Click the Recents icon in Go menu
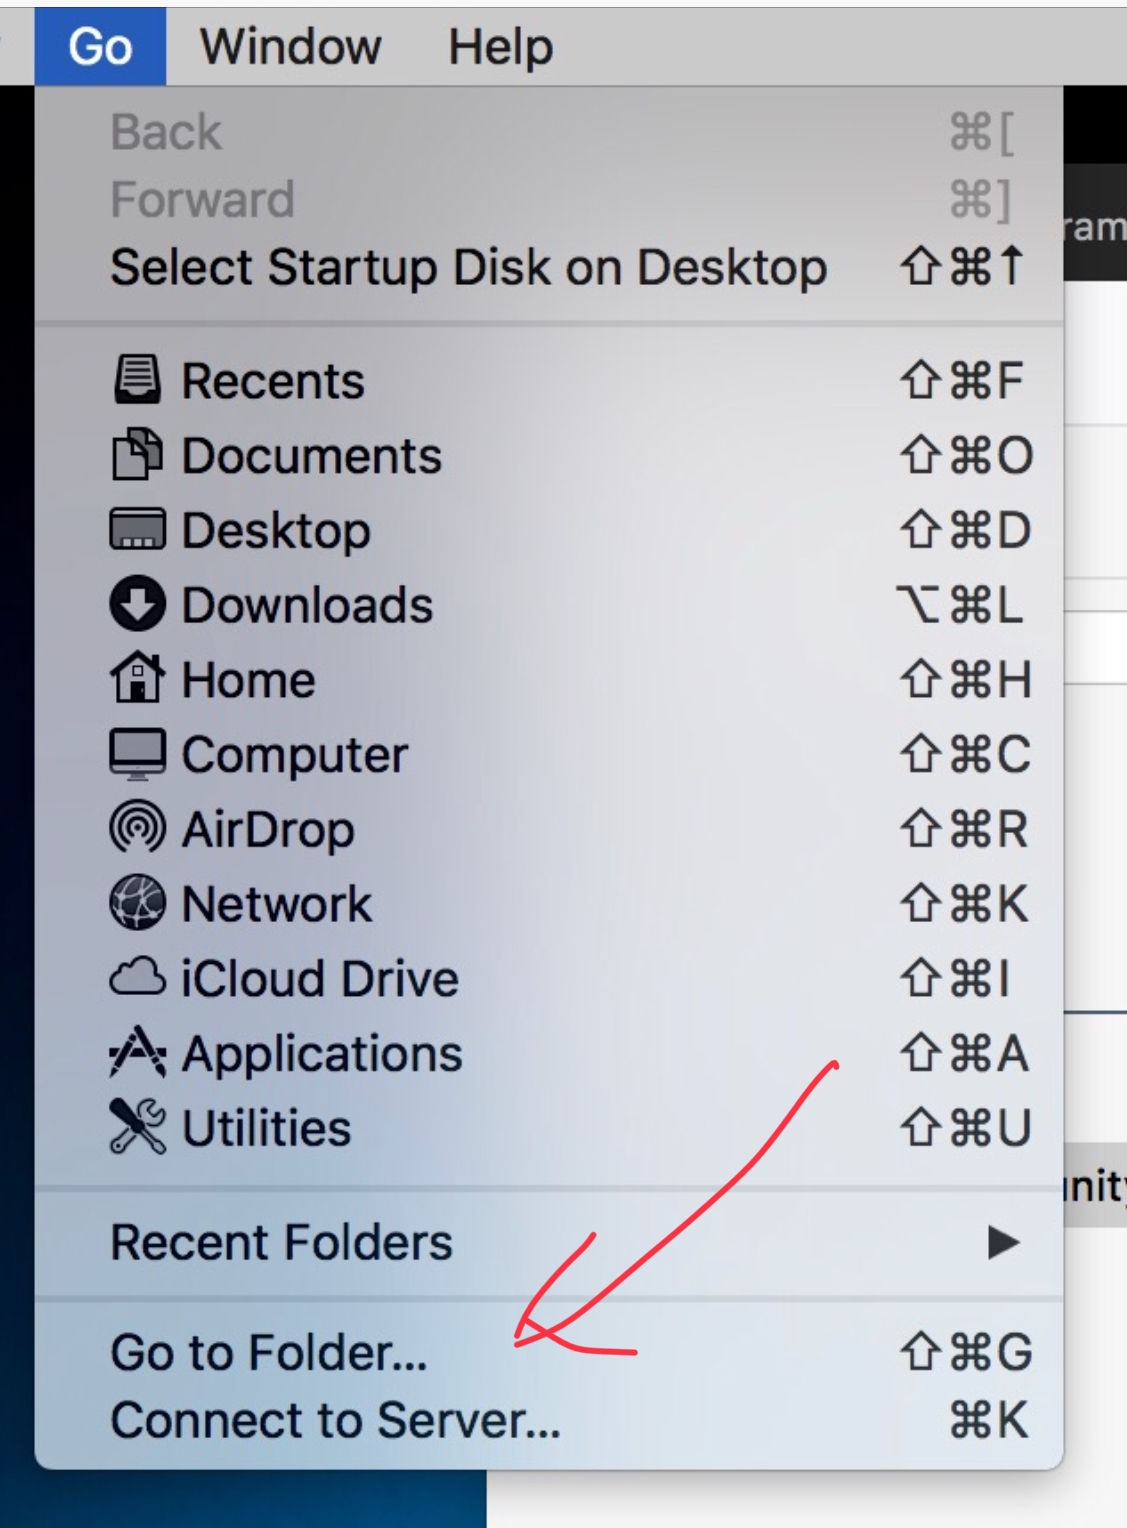 click(x=137, y=380)
